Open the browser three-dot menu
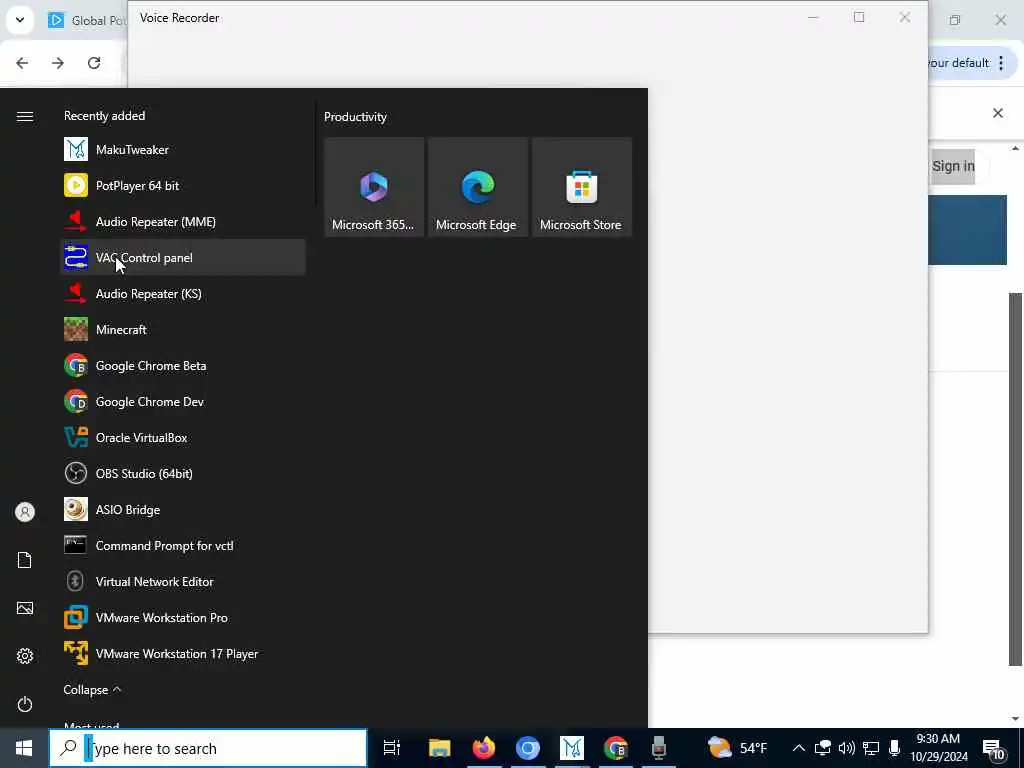Image resolution: width=1024 pixels, height=768 pixels. tap(1001, 63)
